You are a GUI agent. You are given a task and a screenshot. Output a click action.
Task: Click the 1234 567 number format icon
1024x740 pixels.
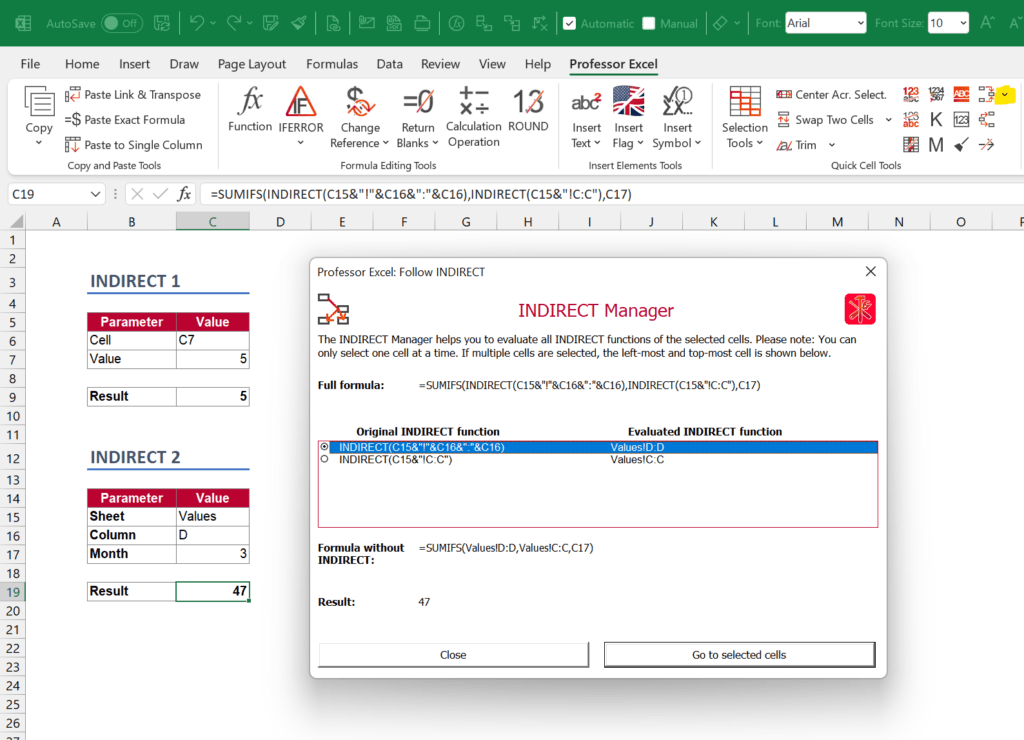click(936, 95)
